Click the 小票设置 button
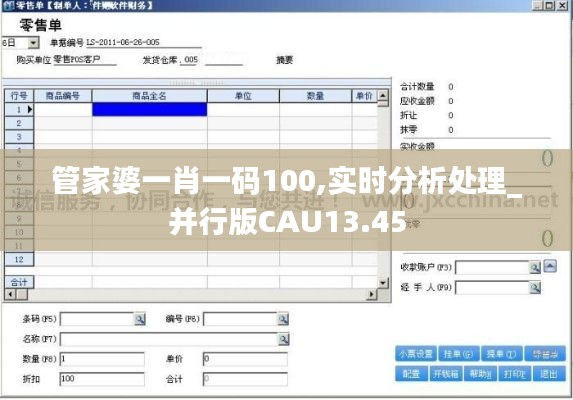This screenshot has width=573, height=400. [x=416, y=354]
